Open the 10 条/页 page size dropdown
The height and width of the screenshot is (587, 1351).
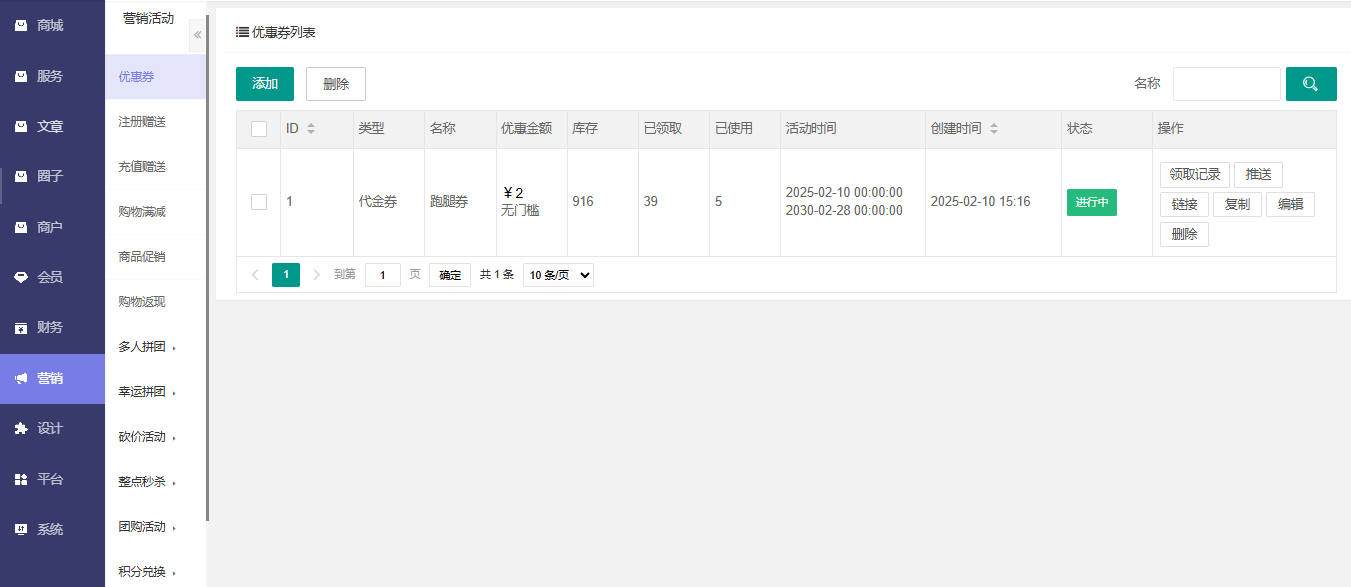[558, 275]
